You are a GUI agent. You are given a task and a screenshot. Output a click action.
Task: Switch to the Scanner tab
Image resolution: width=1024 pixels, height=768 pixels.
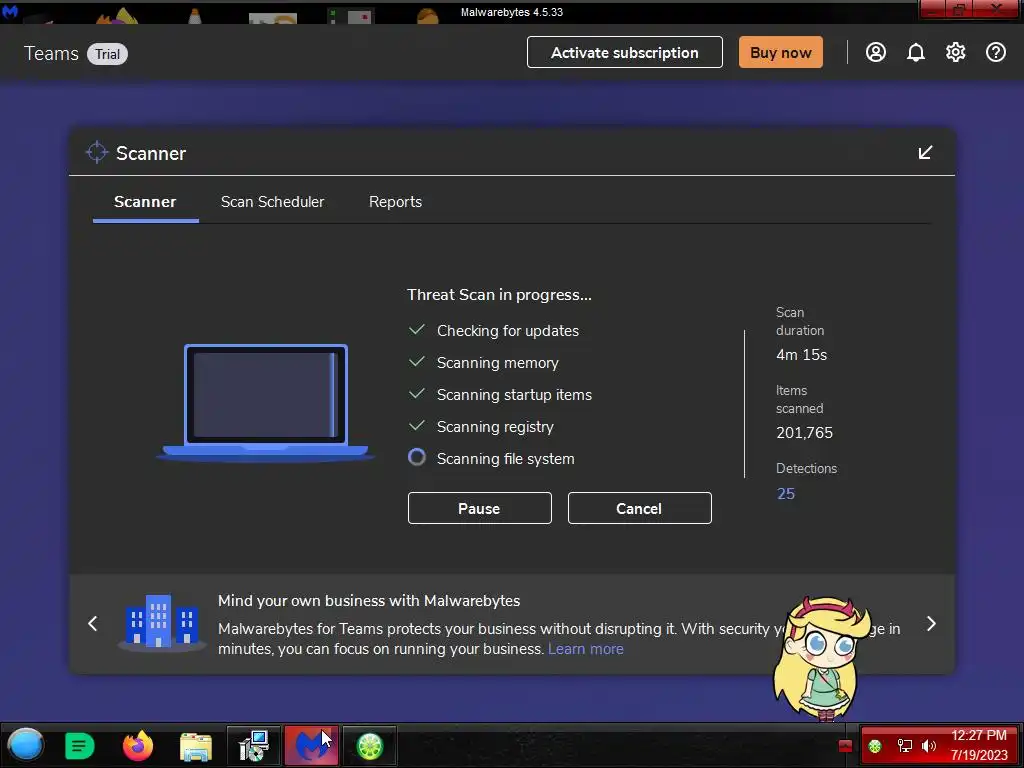(x=145, y=202)
